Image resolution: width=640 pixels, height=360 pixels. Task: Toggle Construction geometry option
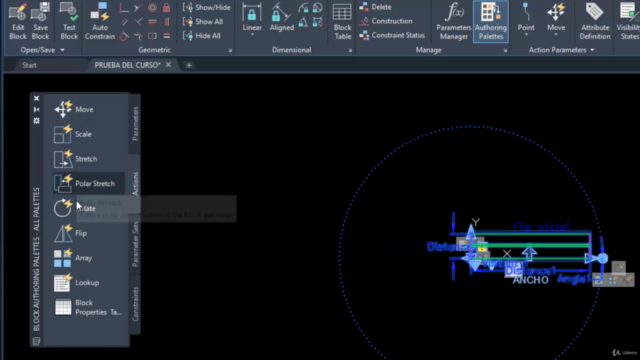[386, 21]
